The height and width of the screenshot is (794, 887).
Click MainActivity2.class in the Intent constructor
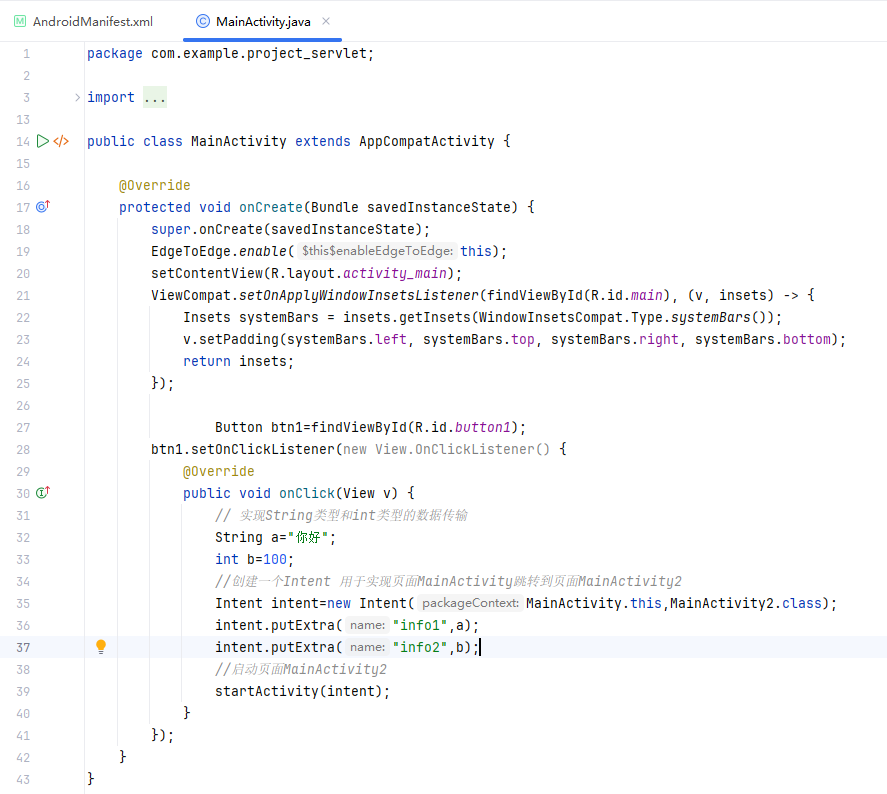[746, 603]
